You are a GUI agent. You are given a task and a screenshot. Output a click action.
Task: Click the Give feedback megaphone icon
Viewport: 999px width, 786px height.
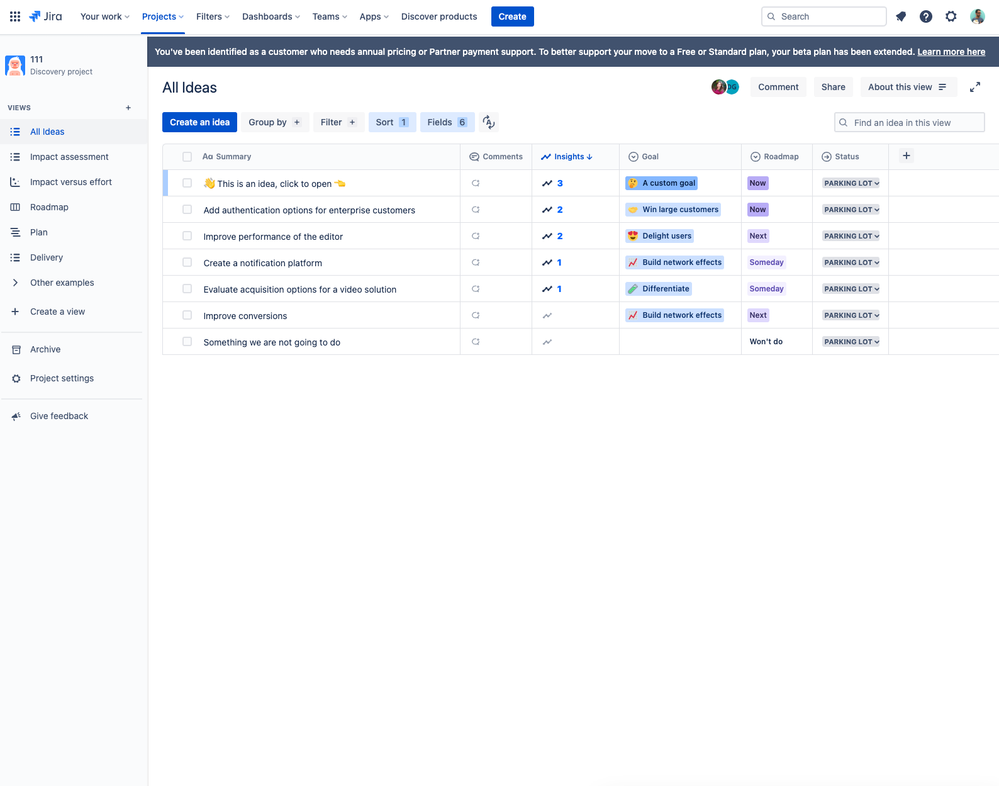pyautogui.click(x=16, y=416)
